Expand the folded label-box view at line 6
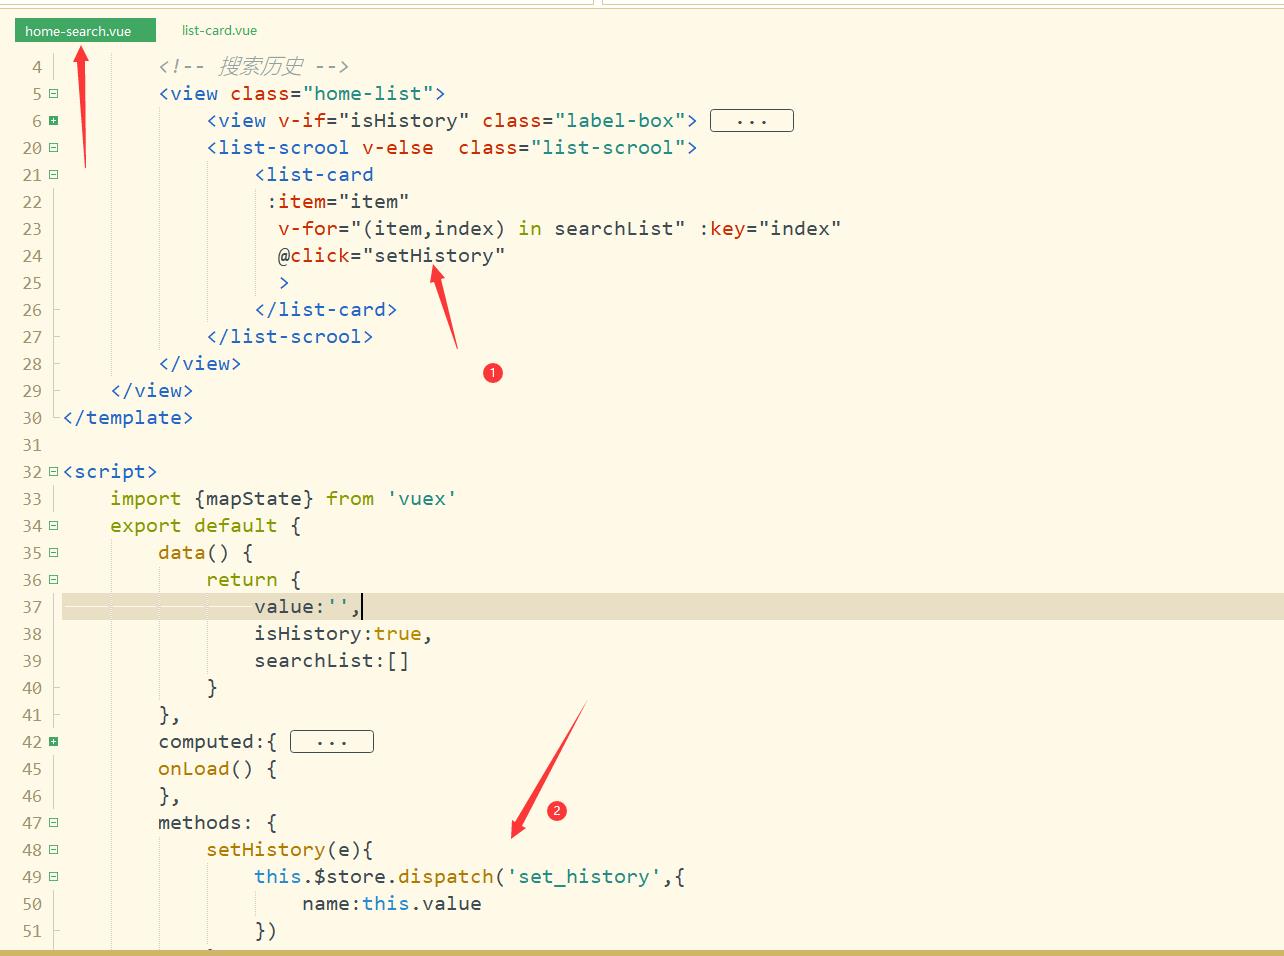The width and height of the screenshot is (1284, 956). click(53, 121)
